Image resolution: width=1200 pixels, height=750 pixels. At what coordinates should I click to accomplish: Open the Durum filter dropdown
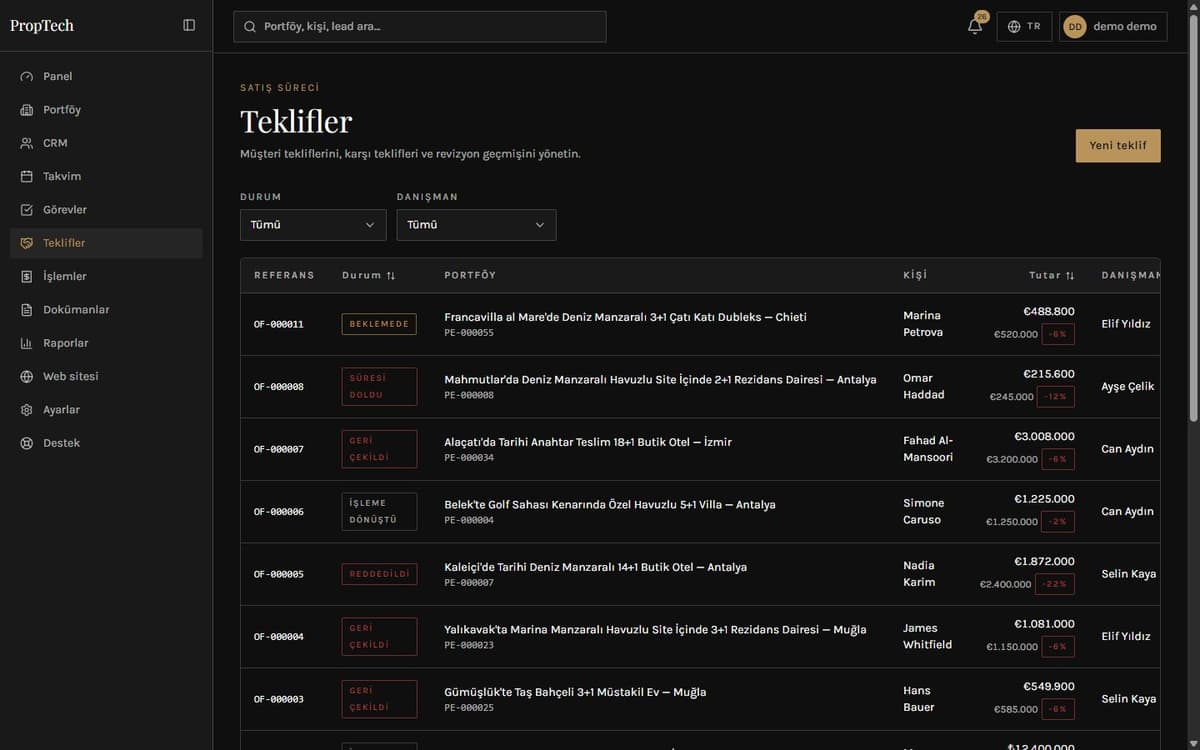(313, 225)
